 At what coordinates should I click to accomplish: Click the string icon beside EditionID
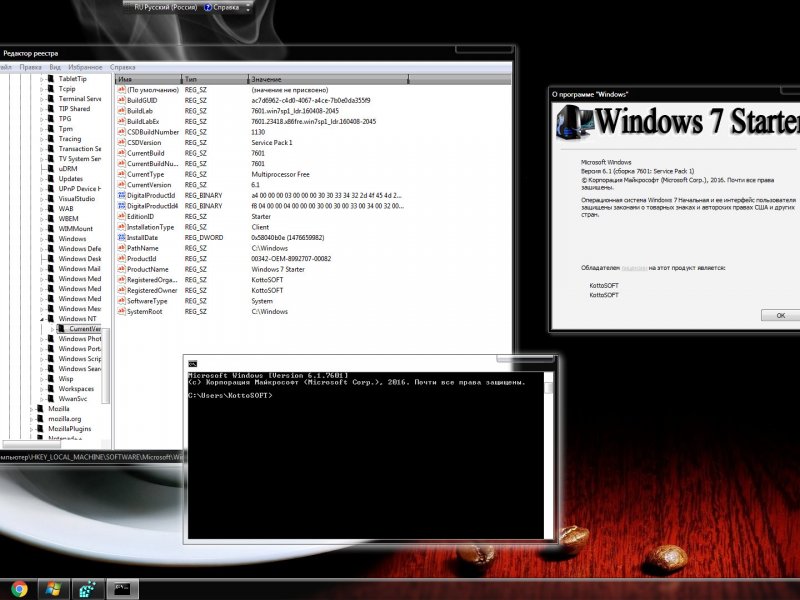click(x=121, y=216)
